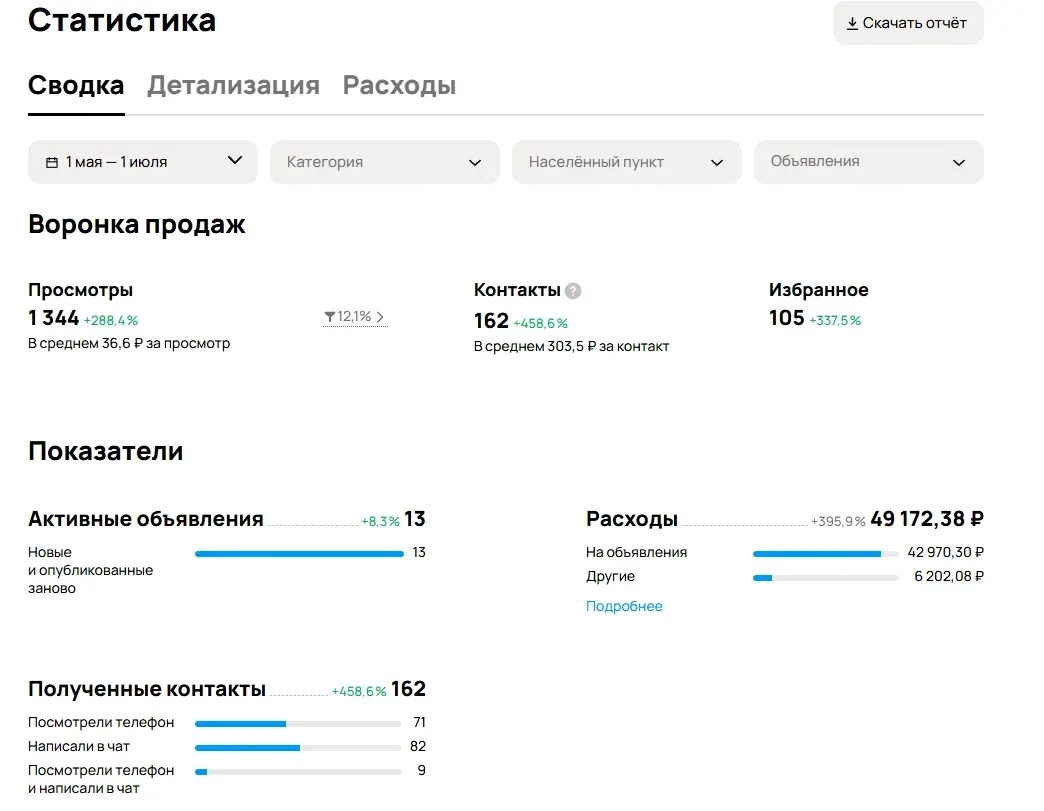This screenshot has height=811, width=1044.
Task: Open the Детализация tab
Action: (x=233, y=85)
